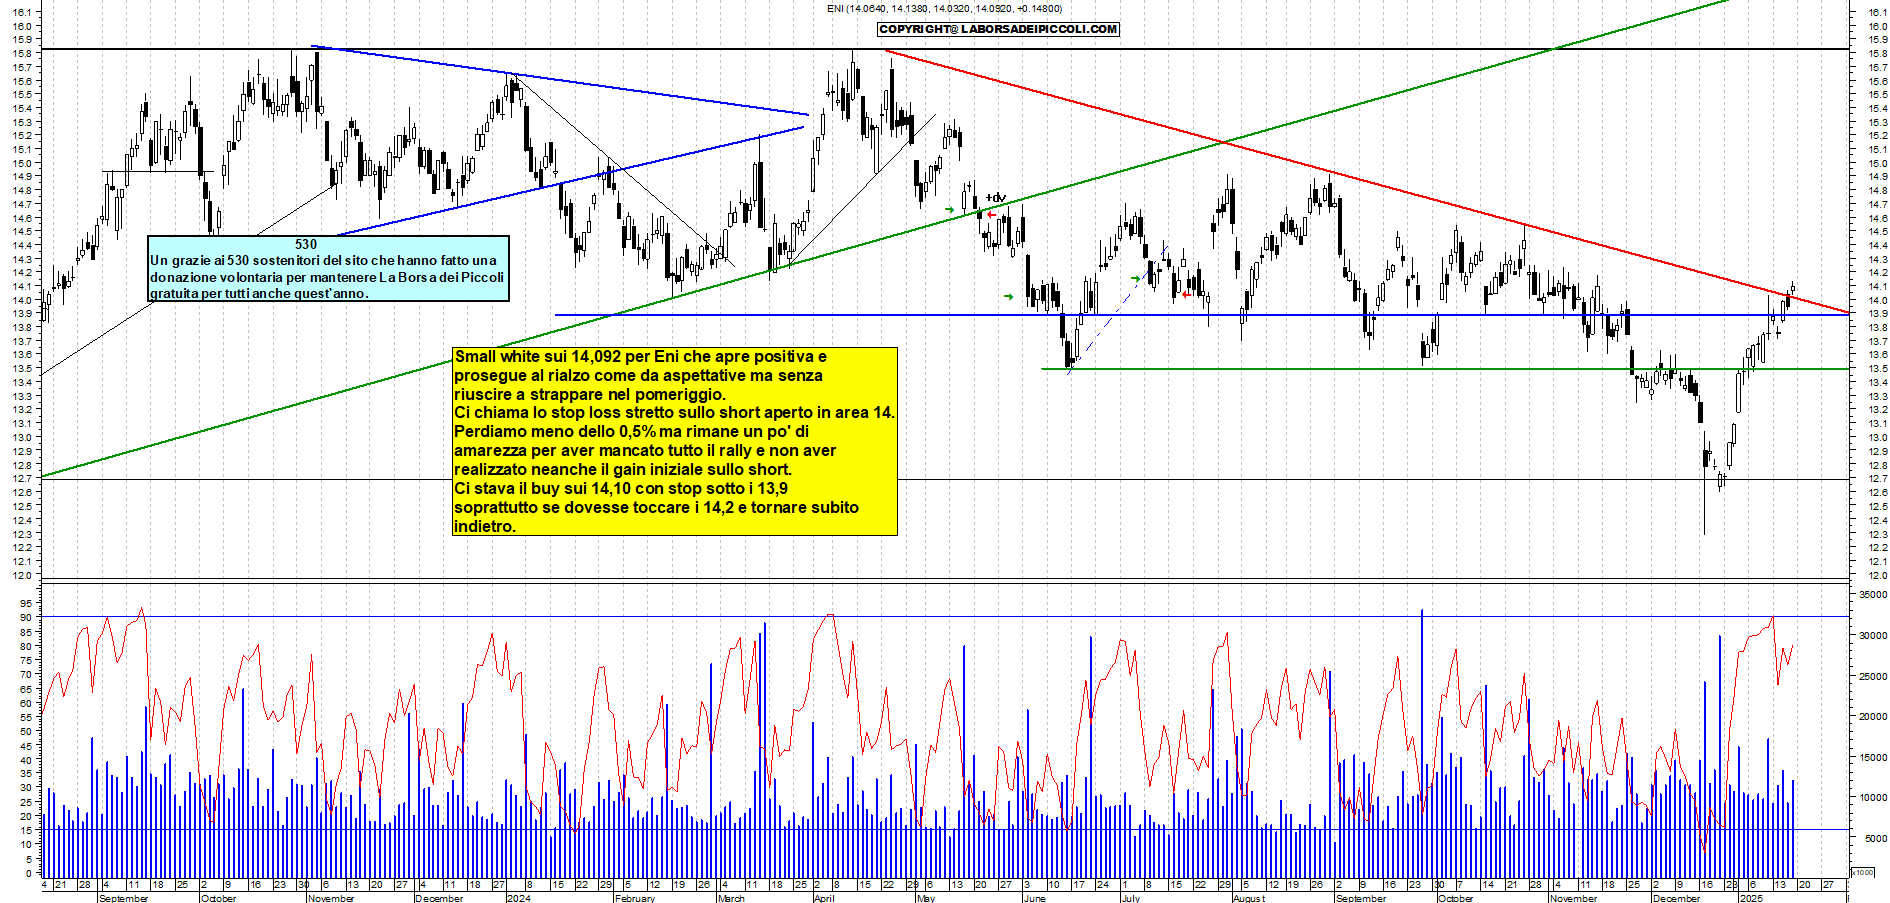Click the "14.0" label on left price axis

click(x=21, y=300)
